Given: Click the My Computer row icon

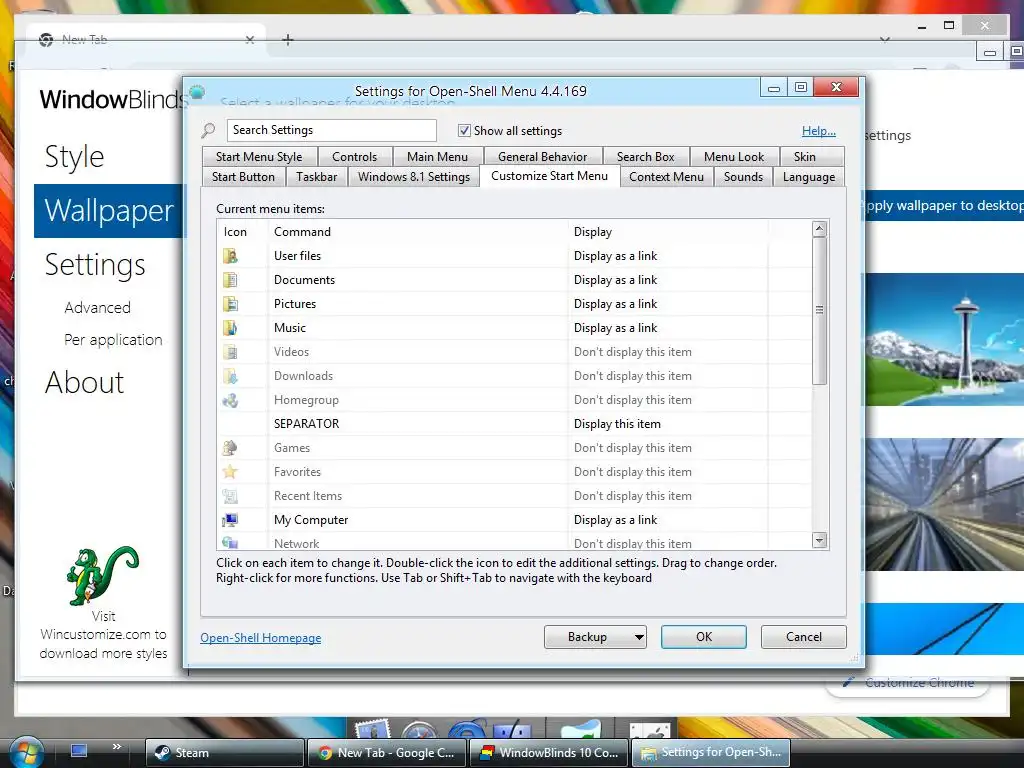Looking at the screenshot, I should tap(230, 520).
